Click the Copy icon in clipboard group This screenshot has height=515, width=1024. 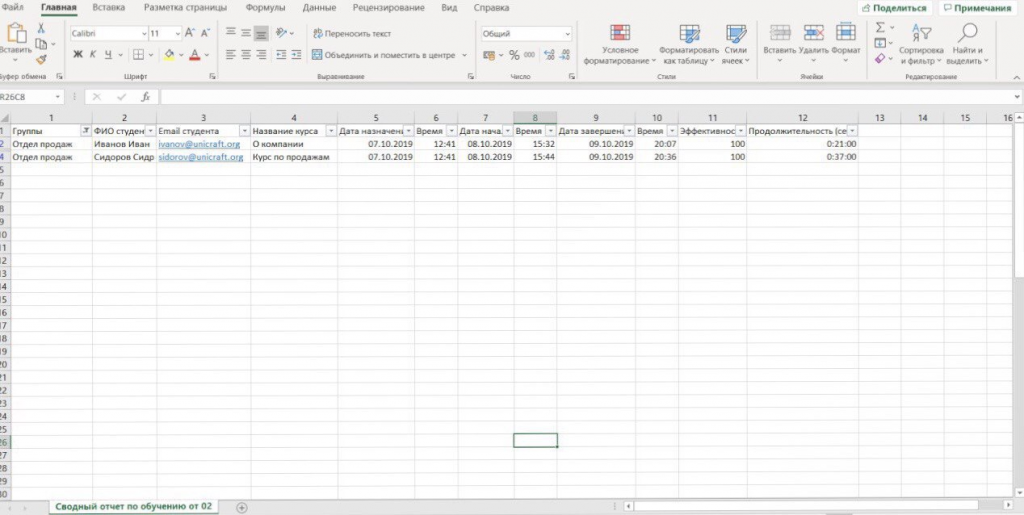[41, 44]
